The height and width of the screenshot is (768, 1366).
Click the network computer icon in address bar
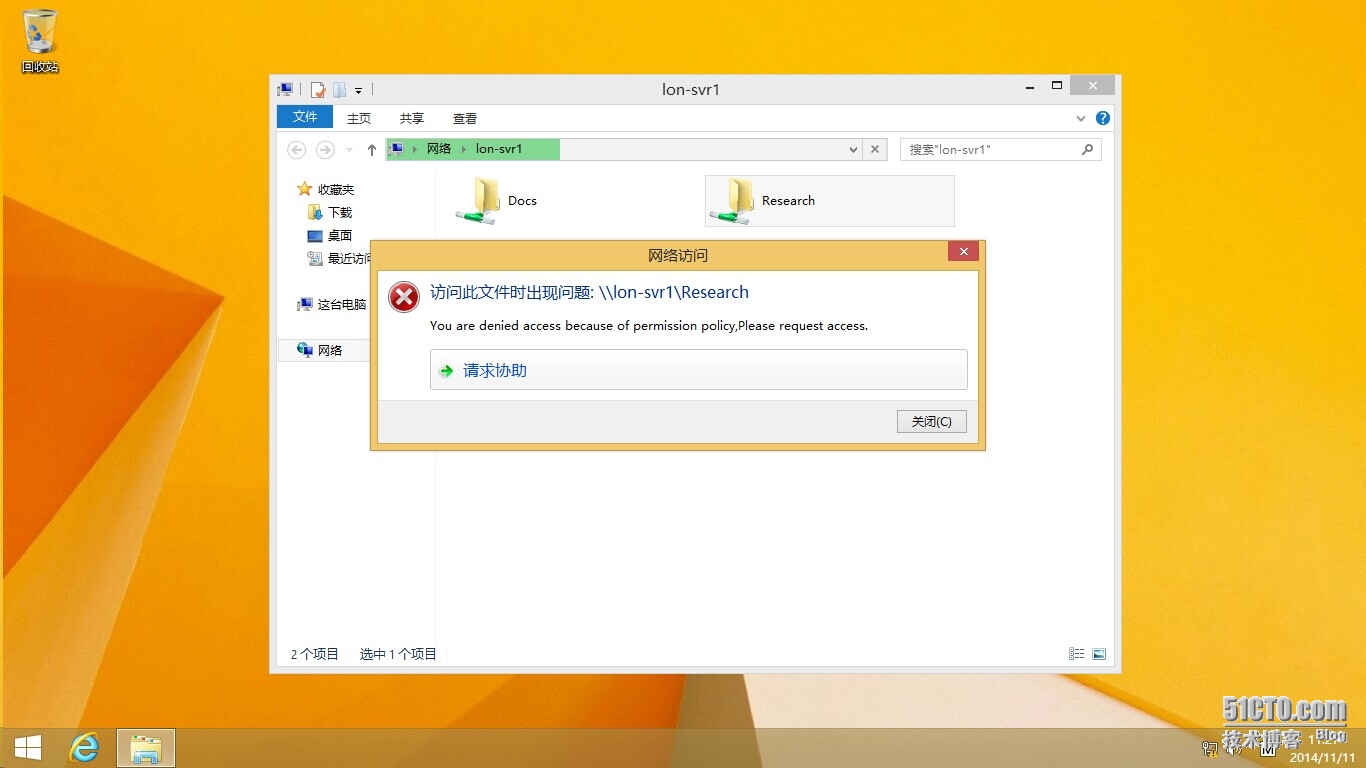click(x=397, y=149)
